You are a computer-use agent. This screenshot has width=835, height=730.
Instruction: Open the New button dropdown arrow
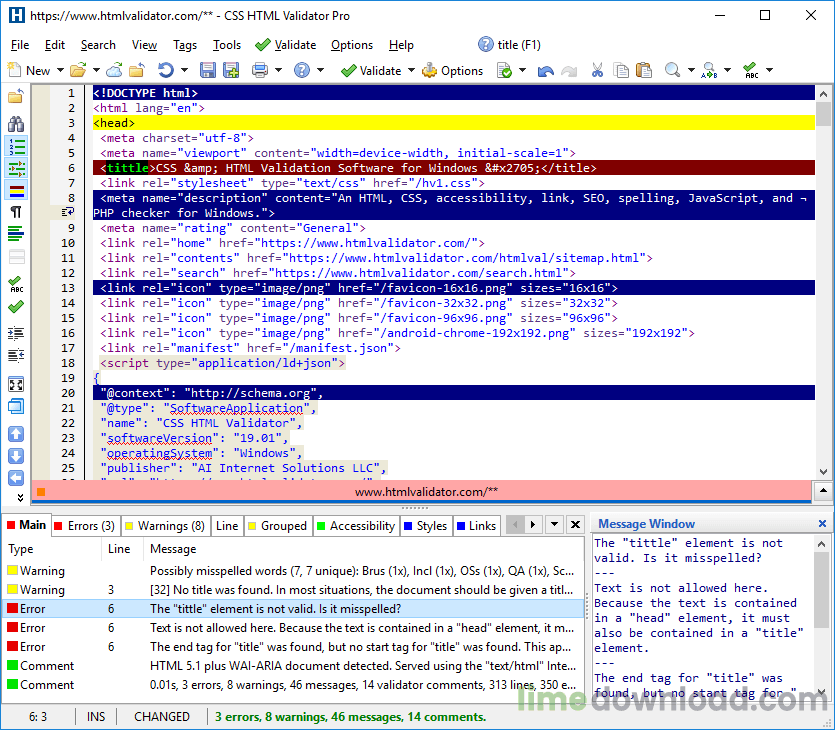60,71
